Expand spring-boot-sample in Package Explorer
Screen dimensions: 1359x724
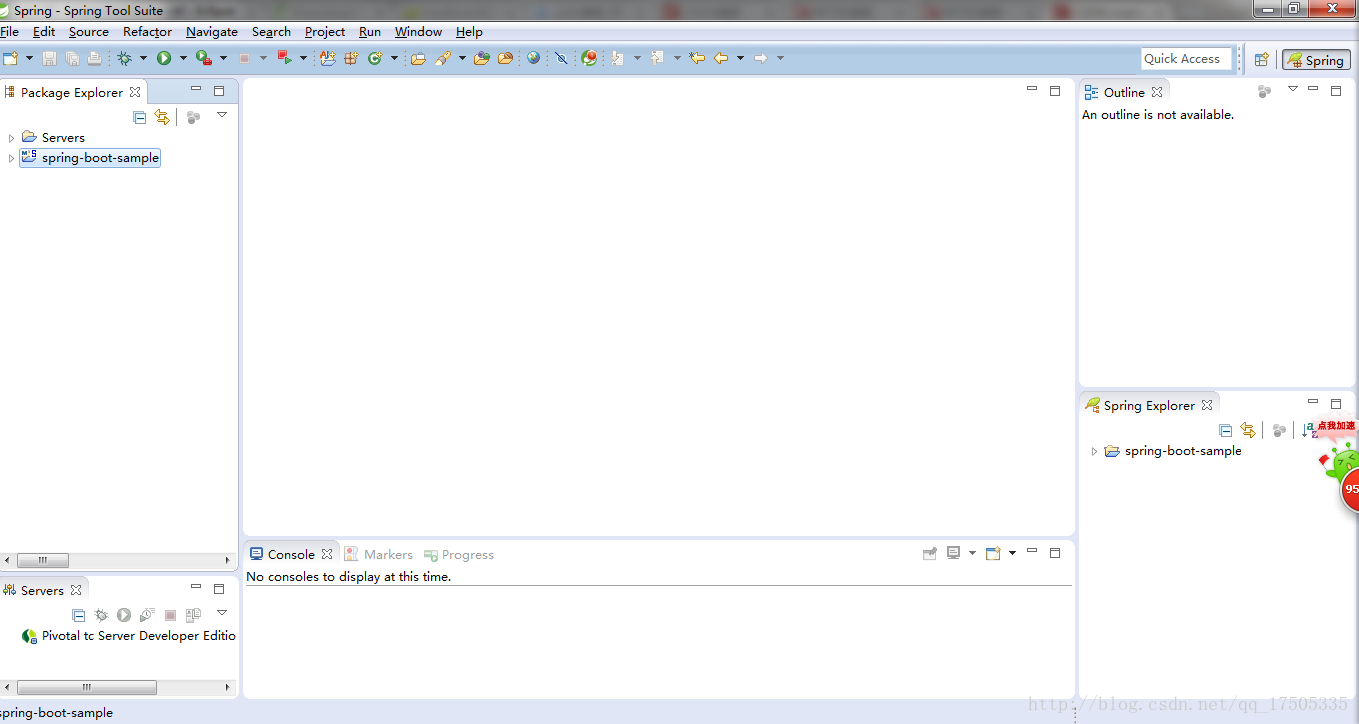coord(11,158)
